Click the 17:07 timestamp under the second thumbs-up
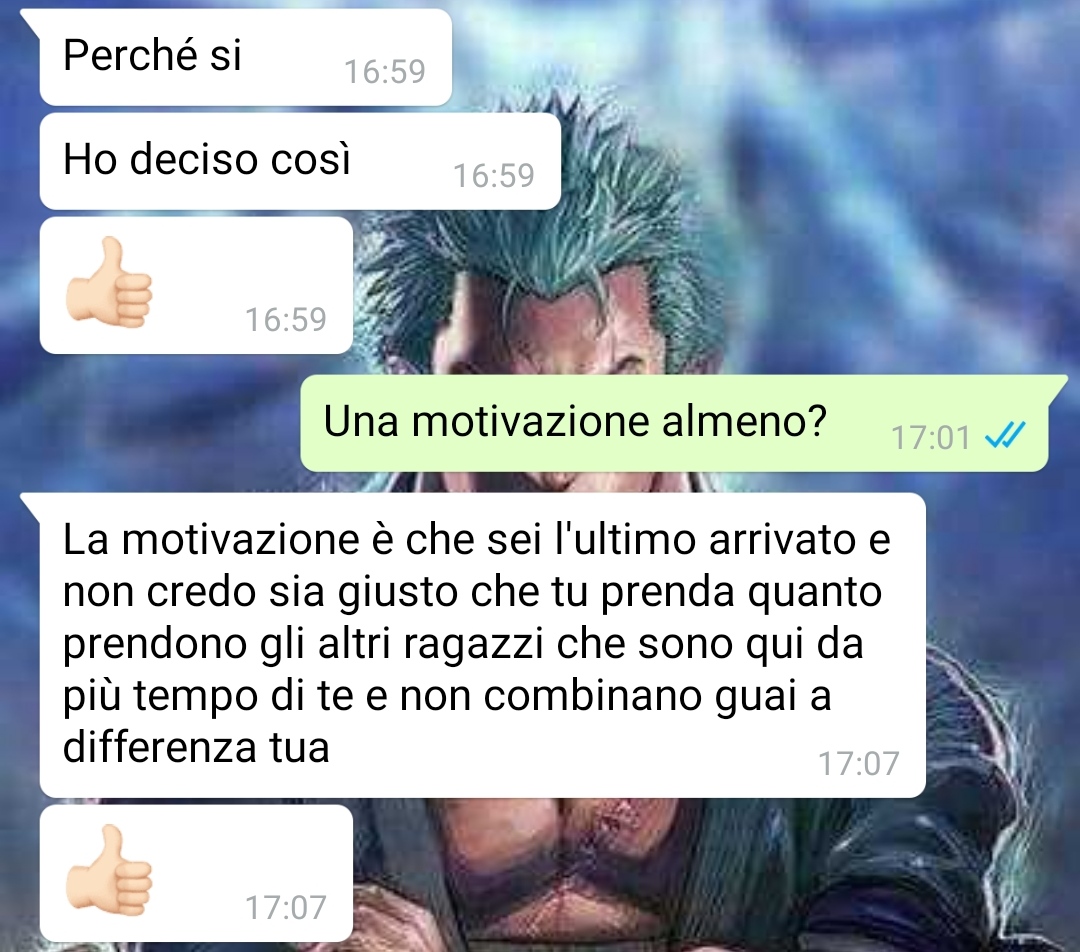 tap(286, 907)
